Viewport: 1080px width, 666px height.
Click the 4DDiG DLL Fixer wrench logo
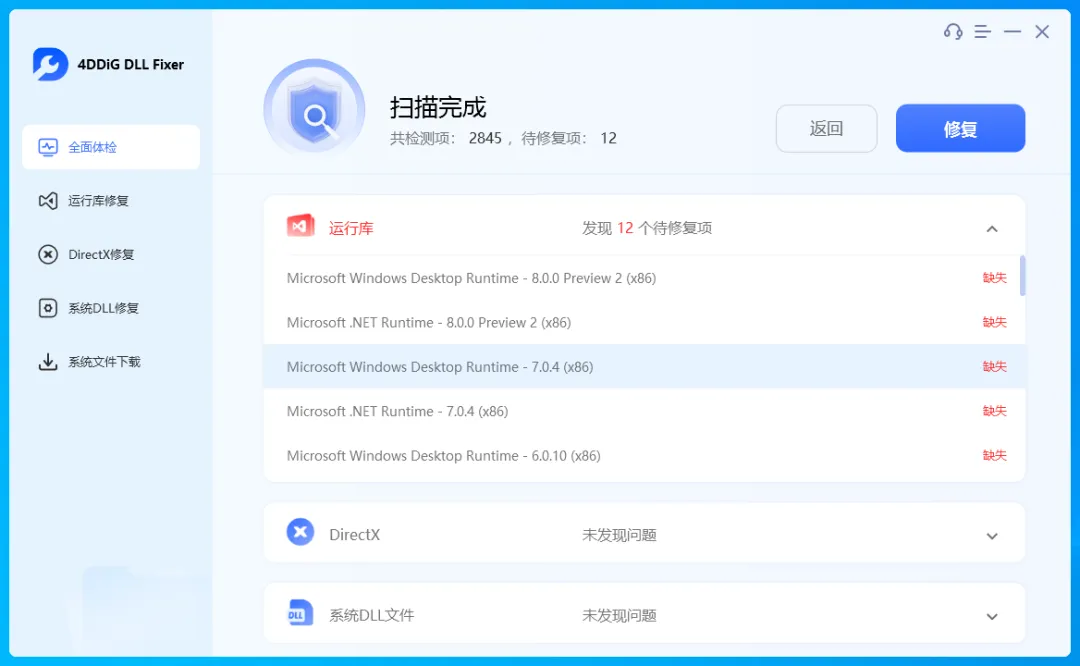pos(50,64)
